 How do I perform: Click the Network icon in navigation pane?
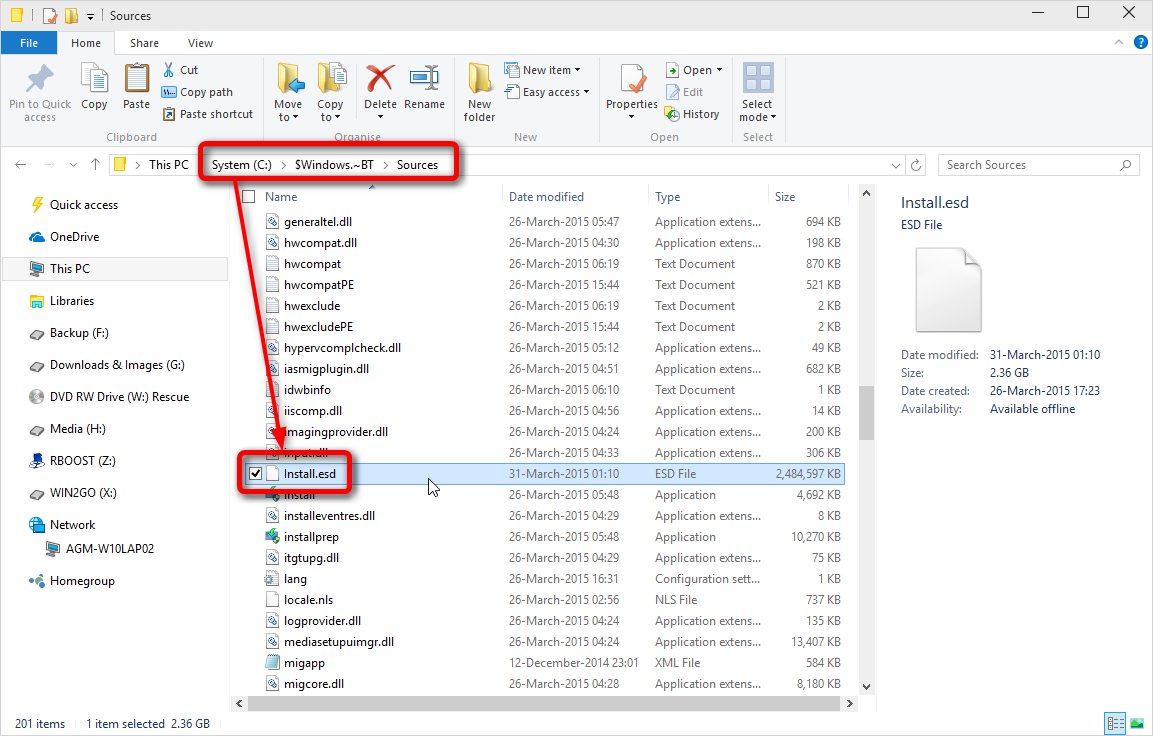[x=37, y=525]
